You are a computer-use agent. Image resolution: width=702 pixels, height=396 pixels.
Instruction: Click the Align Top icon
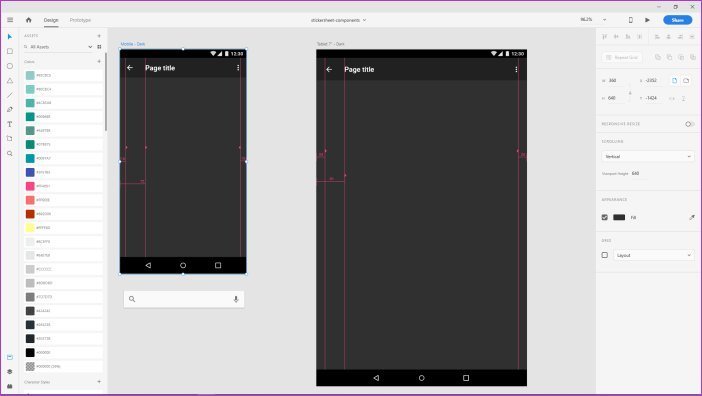604,36
